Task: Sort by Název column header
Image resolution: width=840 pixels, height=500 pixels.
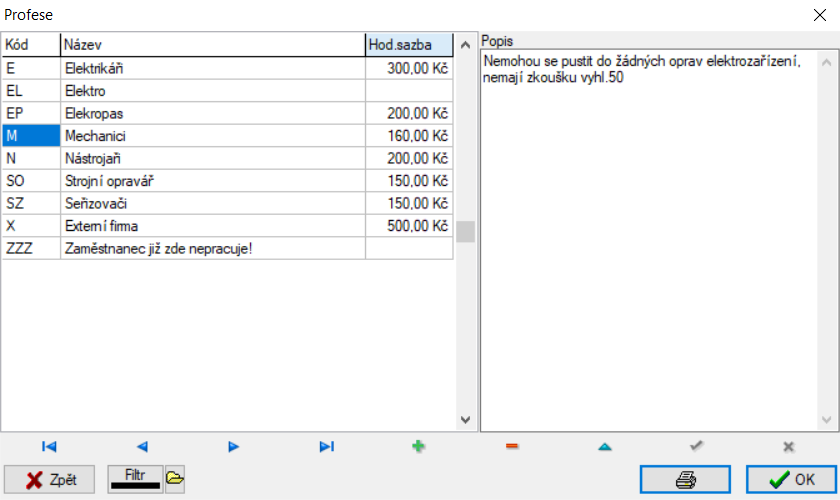Action: pyautogui.click(x=213, y=44)
